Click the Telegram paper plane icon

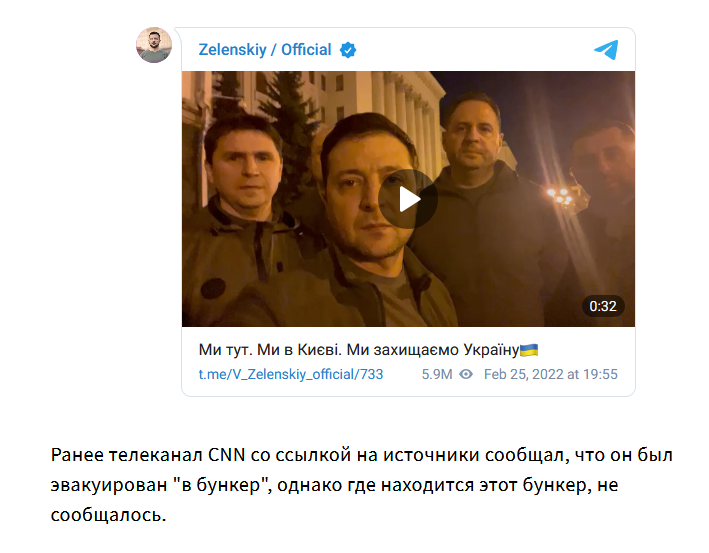[606, 50]
